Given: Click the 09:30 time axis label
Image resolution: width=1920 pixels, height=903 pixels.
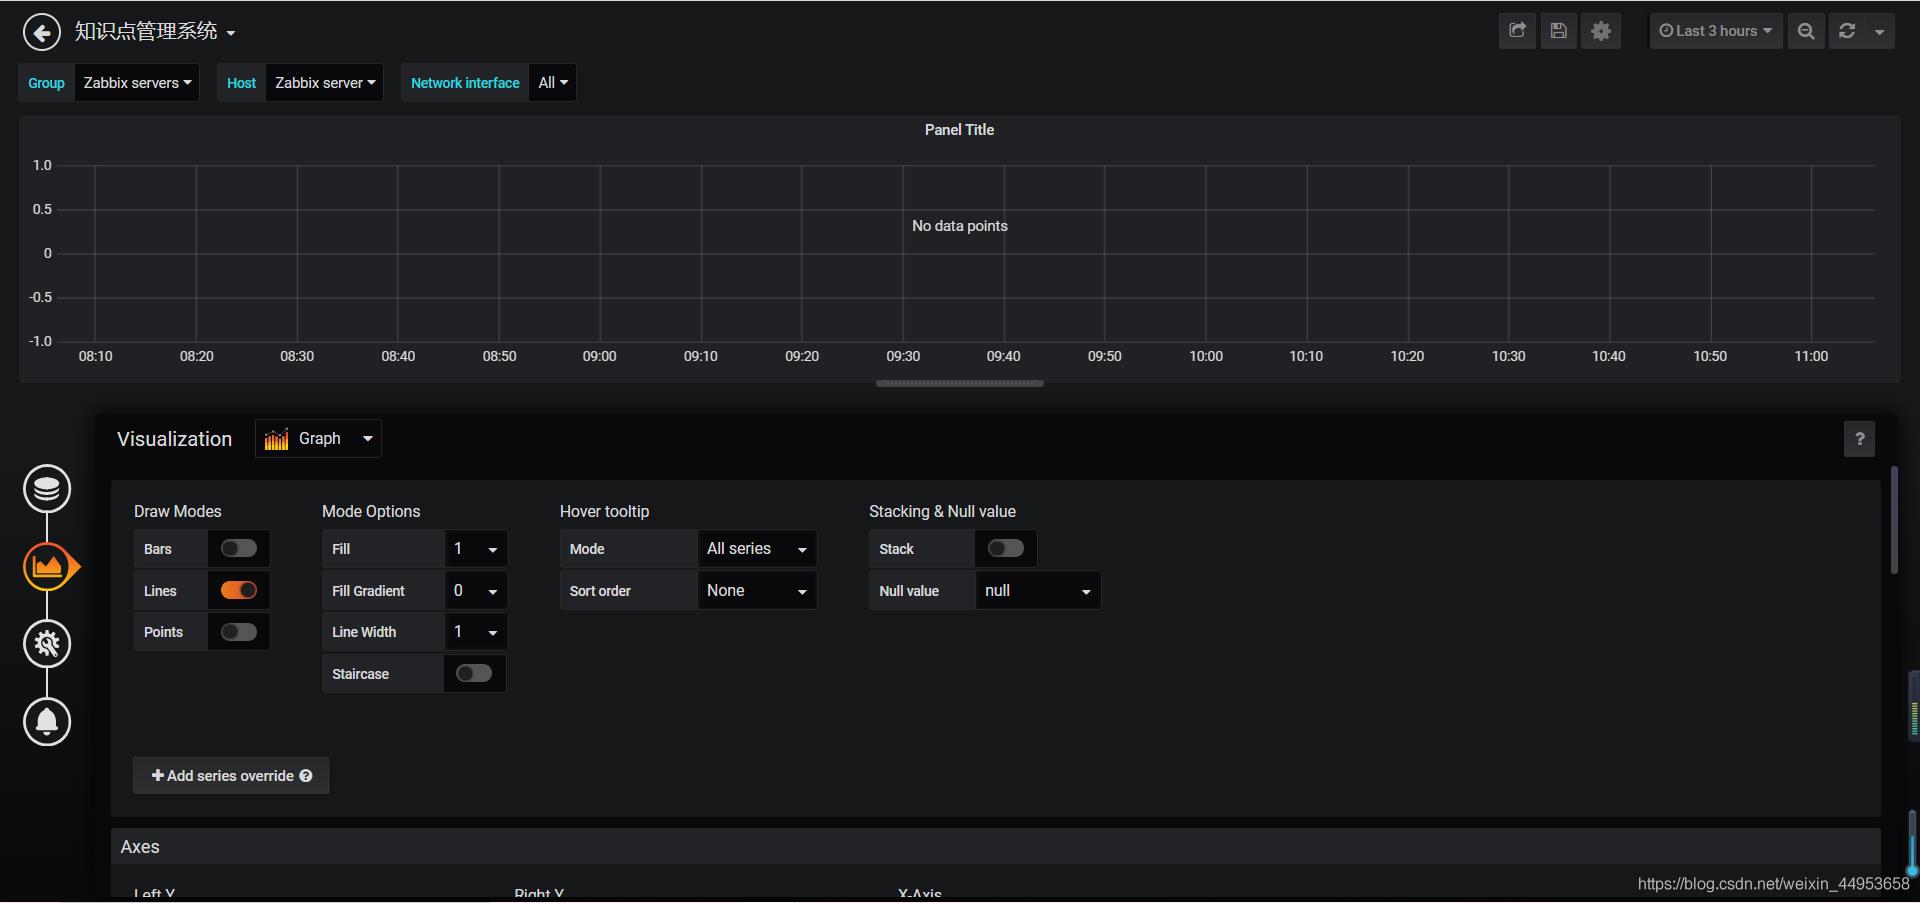Looking at the screenshot, I should point(903,356).
